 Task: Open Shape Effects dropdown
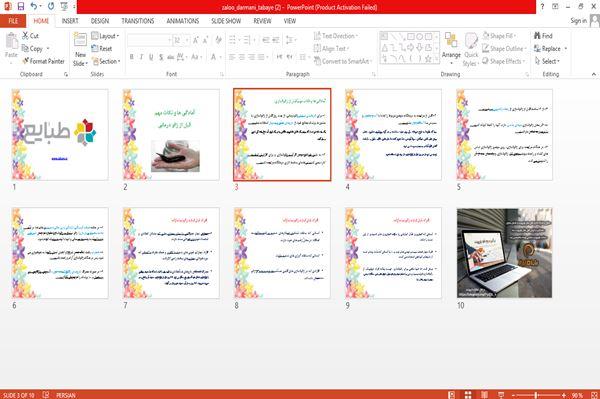[504, 61]
